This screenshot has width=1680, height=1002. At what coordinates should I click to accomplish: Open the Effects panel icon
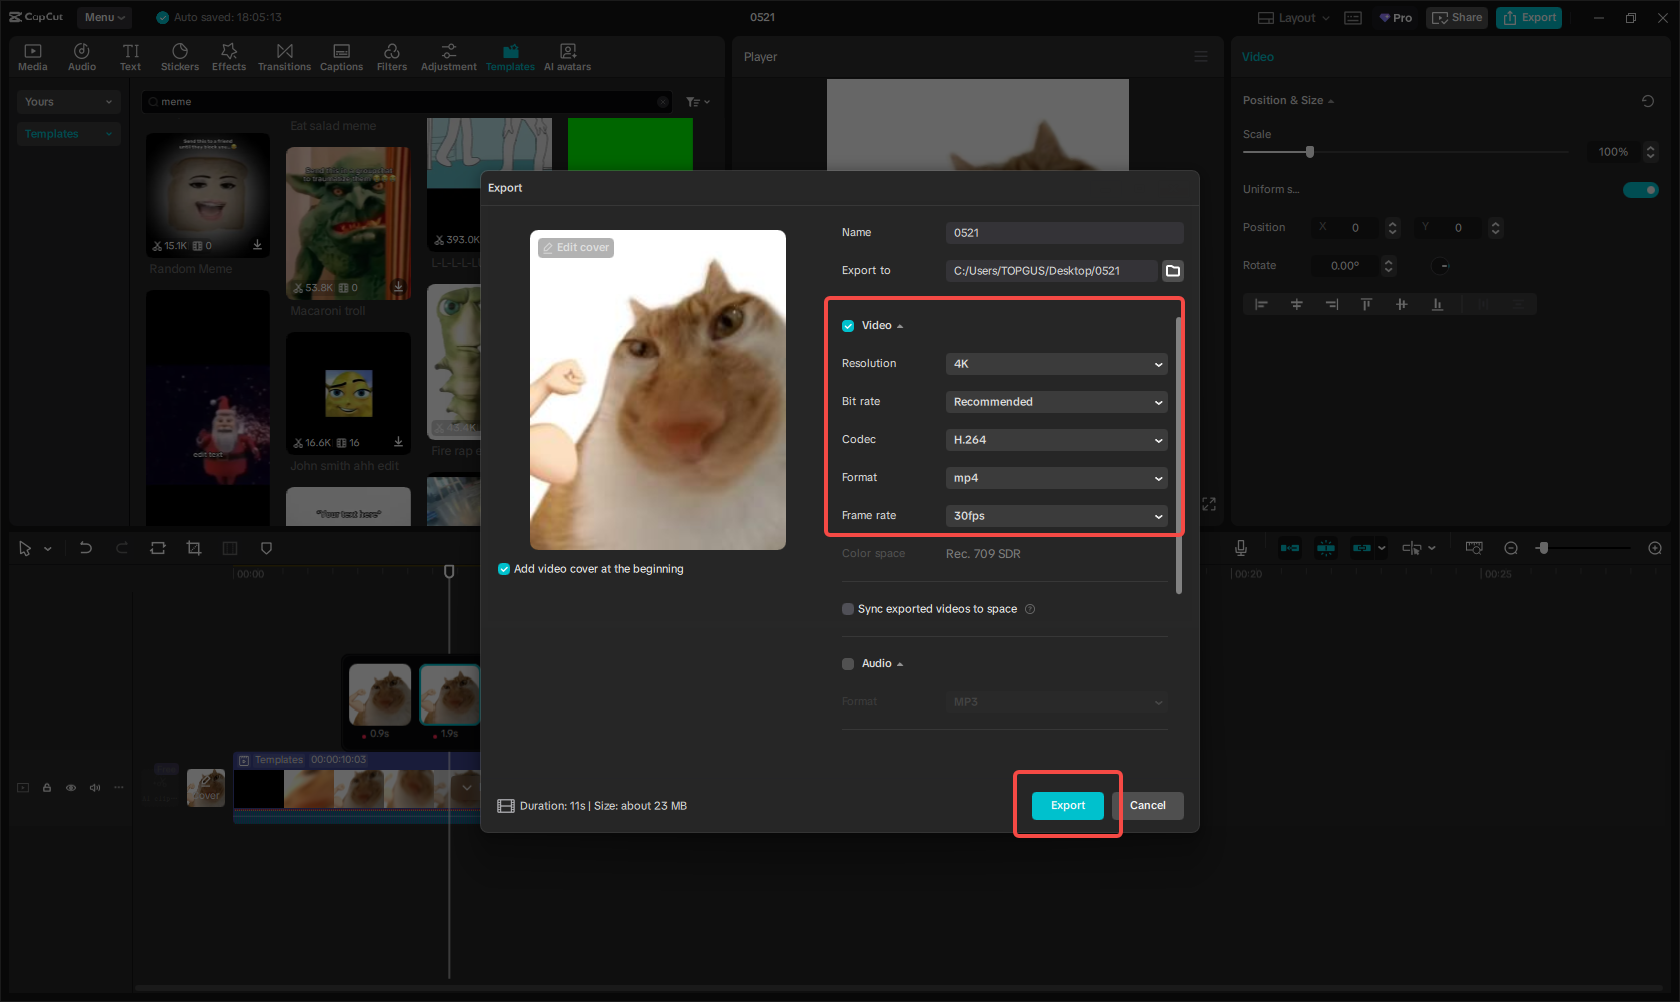(229, 57)
